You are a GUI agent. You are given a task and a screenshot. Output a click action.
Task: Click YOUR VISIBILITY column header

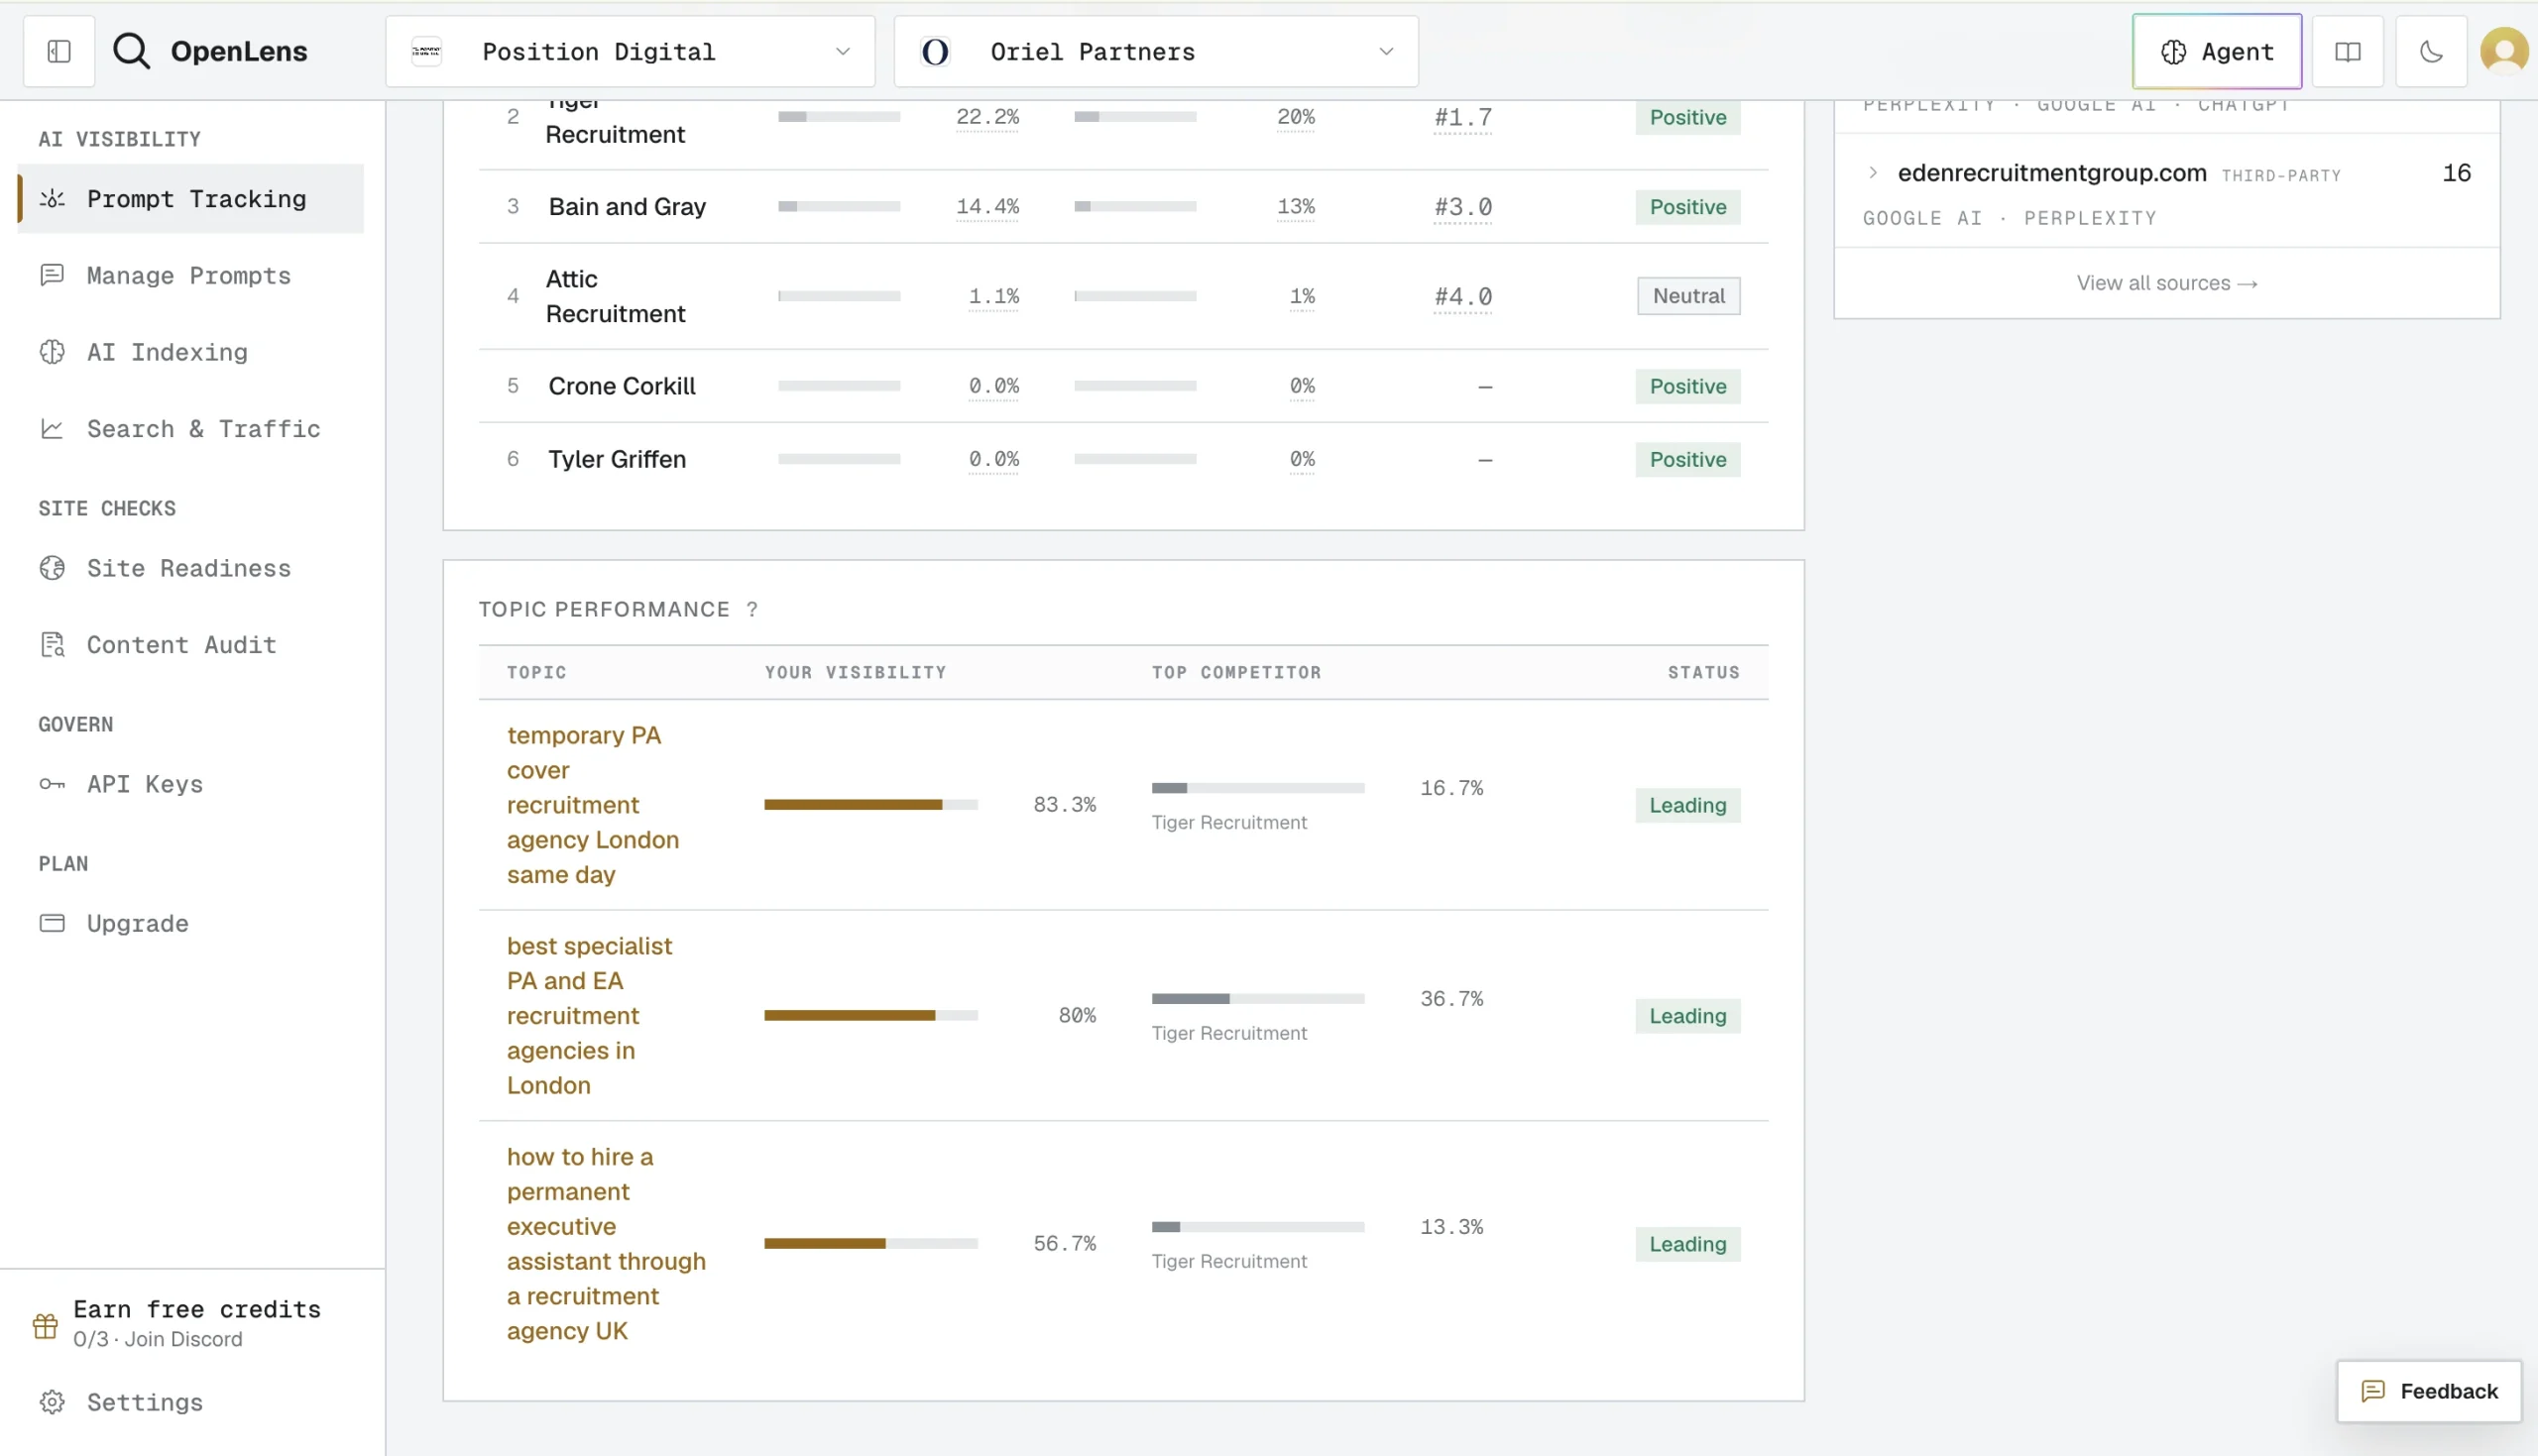(x=856, y=672)
